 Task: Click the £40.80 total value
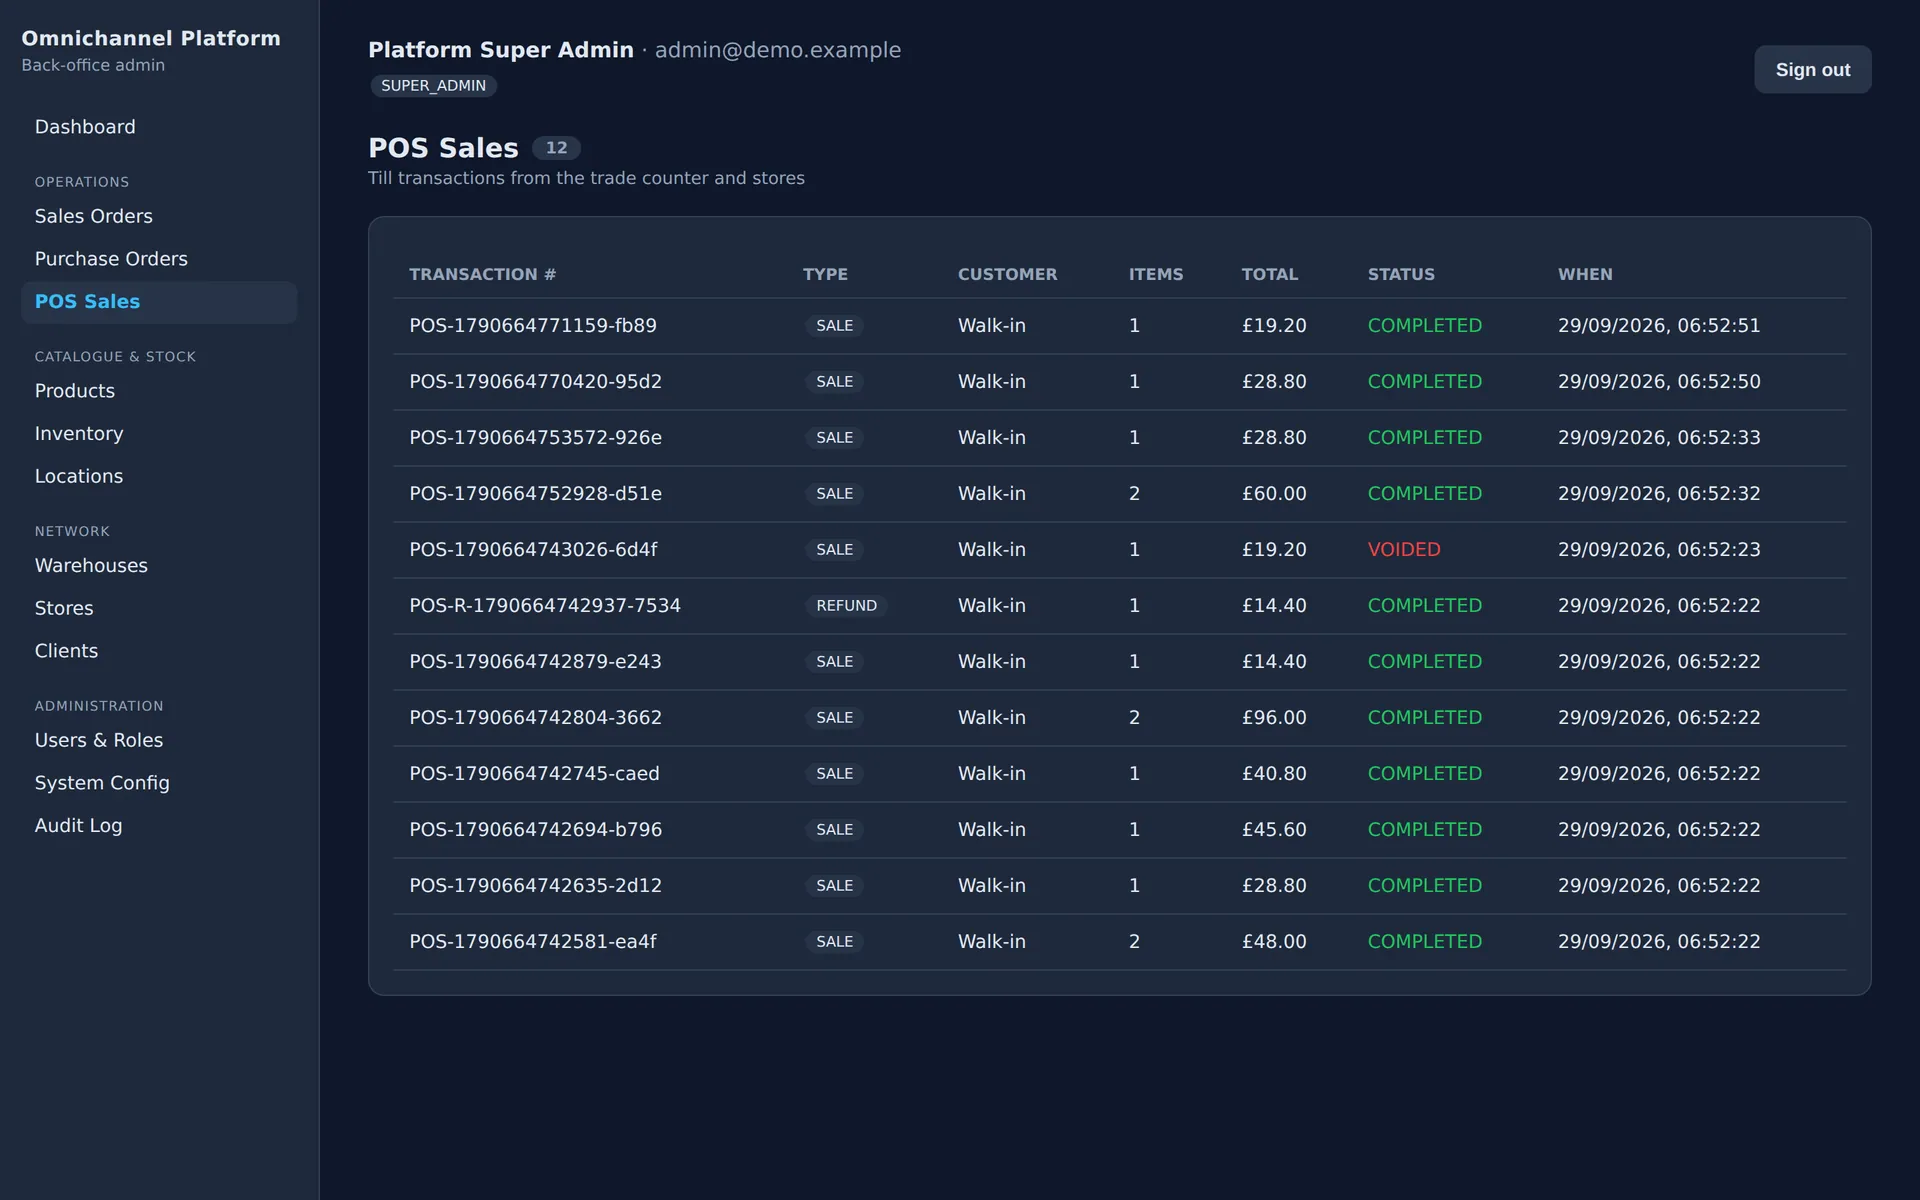tap(1274, 774)
